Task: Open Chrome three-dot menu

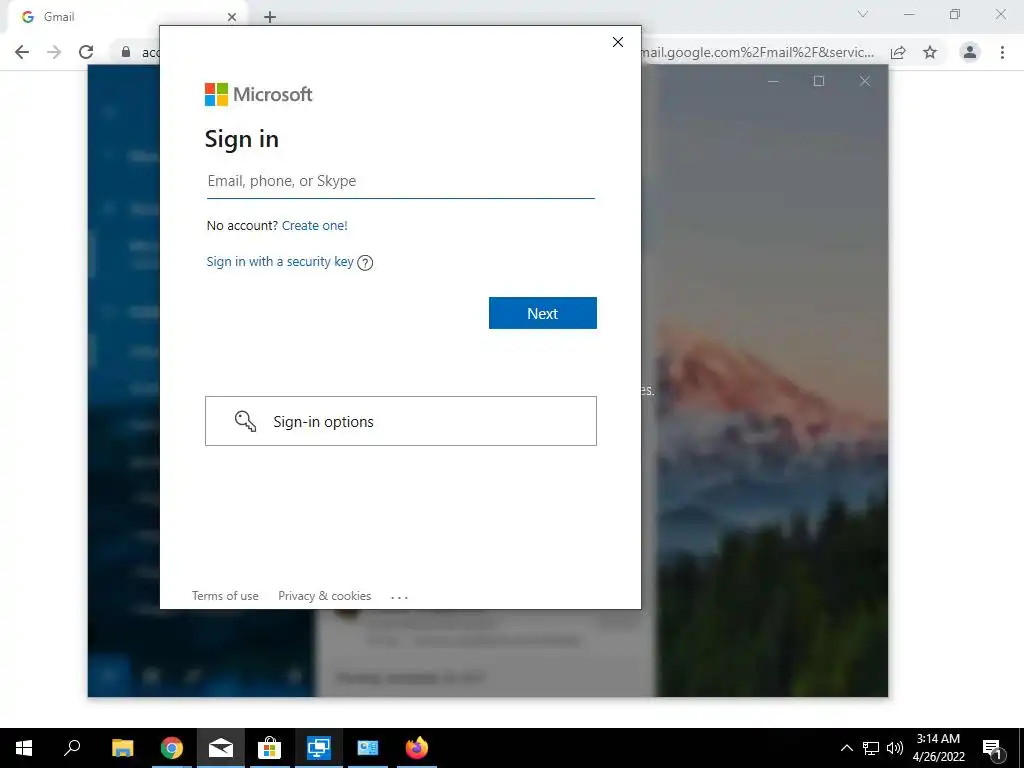Action: 1002,52
